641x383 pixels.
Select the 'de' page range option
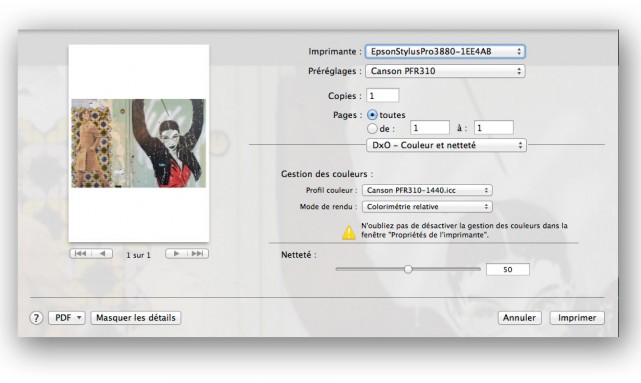point(372,129)
